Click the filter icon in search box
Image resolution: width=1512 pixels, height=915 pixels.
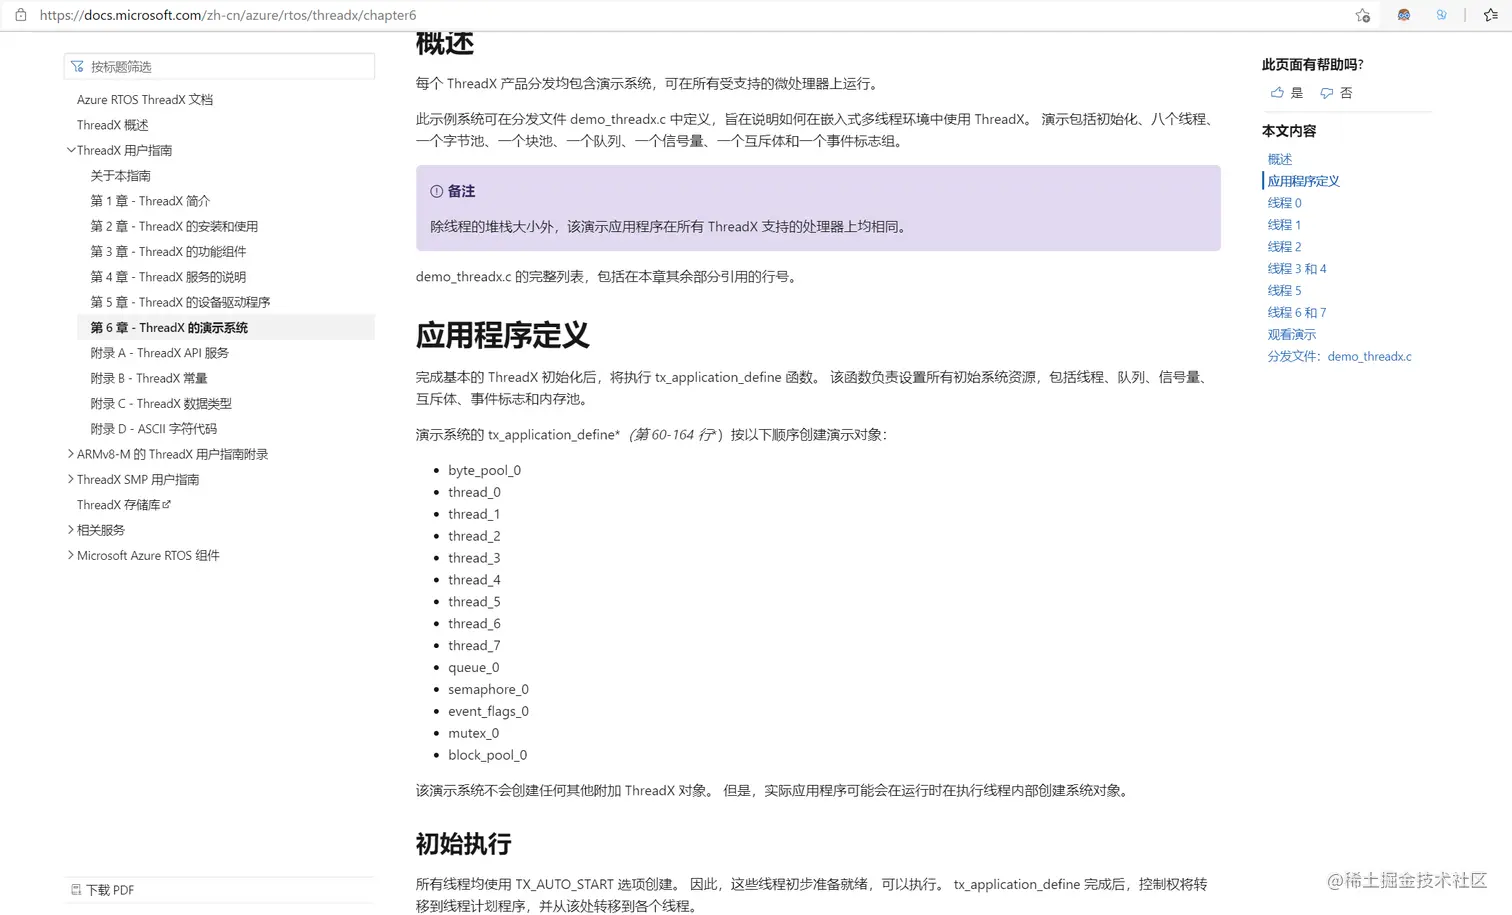[77, 66]
